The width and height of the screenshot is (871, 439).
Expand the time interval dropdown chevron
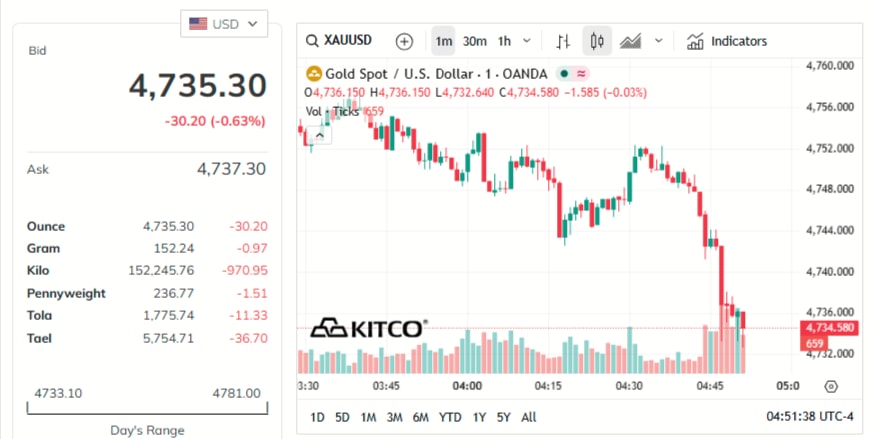[x=526, y=41]
